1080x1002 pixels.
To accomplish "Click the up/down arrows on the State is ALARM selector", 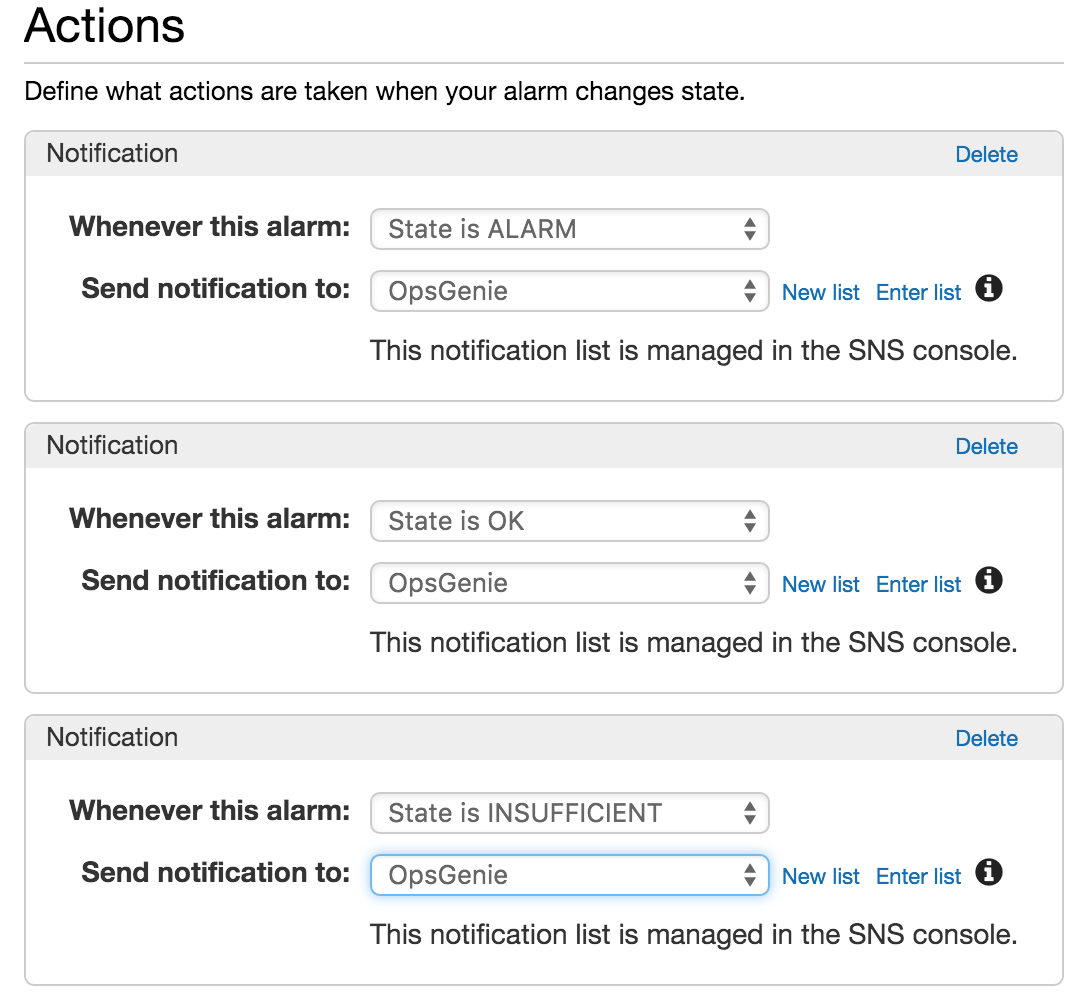I will (x=750, y=229).
